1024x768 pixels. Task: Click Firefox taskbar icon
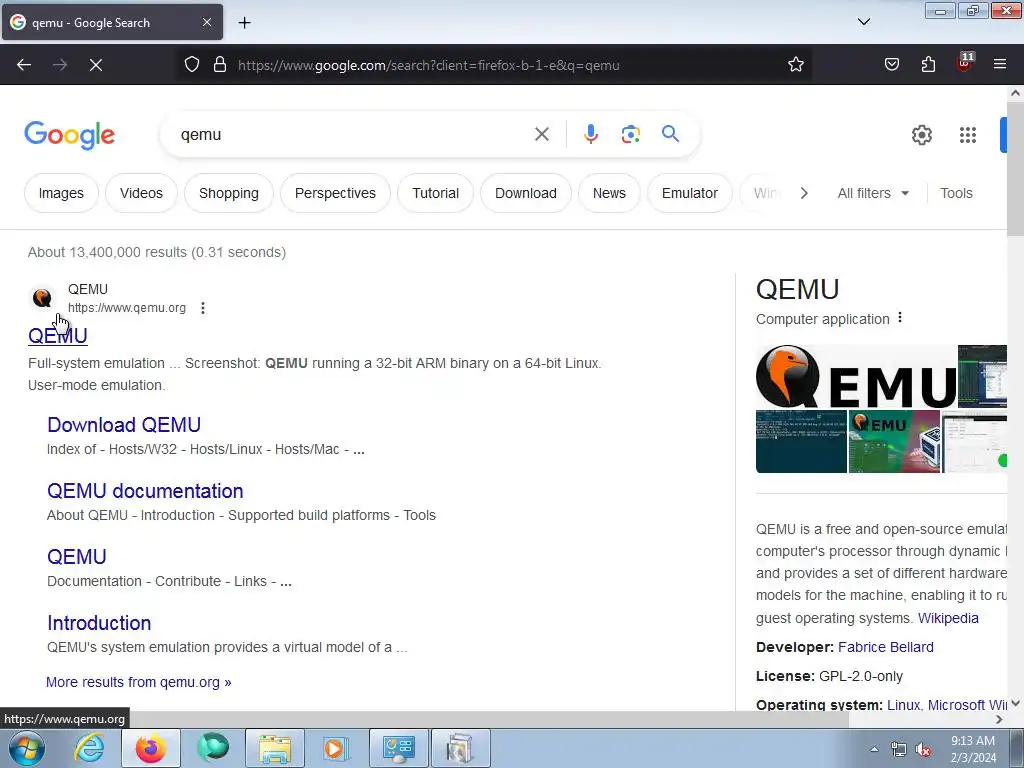click(150, 748)
